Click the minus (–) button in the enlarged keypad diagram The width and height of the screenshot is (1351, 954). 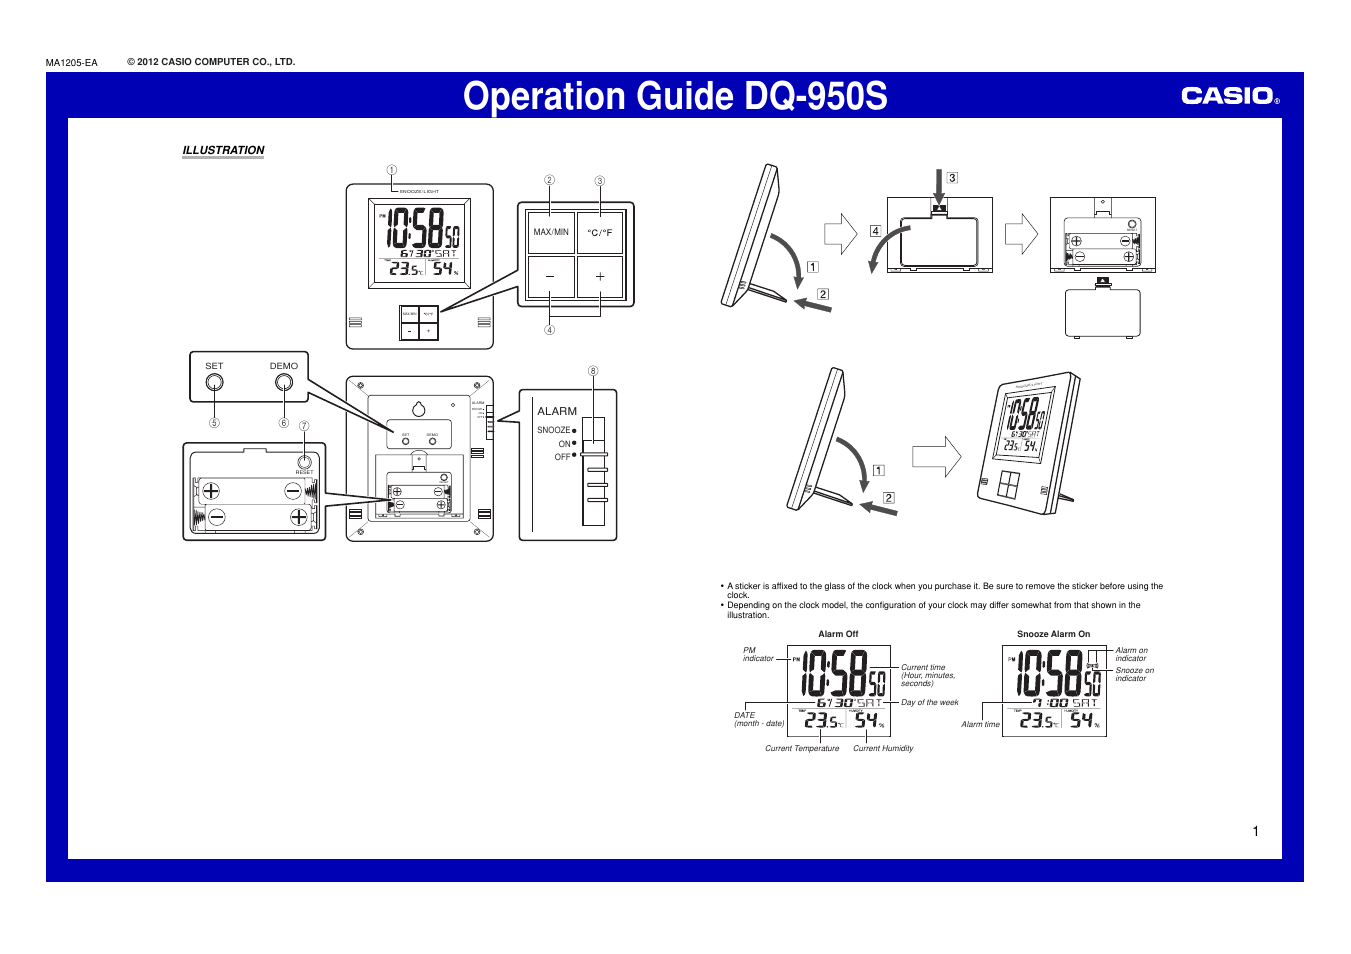[x=551, y=277]
